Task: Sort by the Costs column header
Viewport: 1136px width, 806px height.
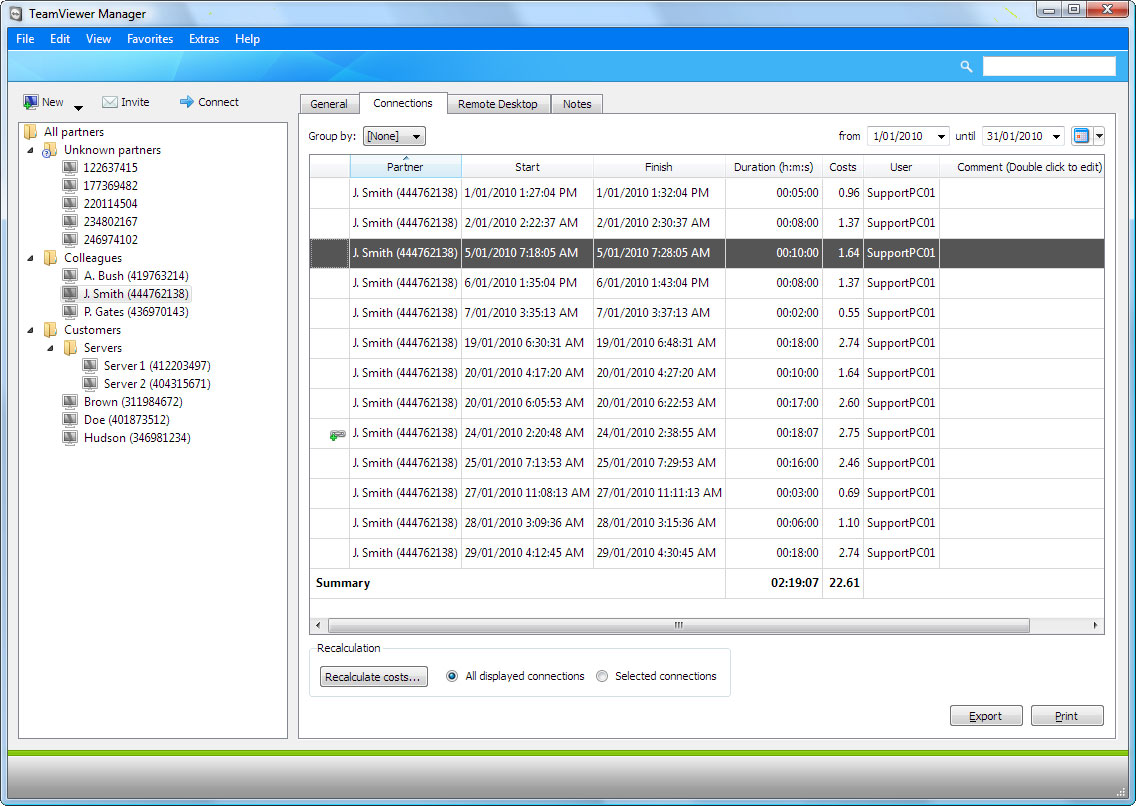Action: pyautogui.click(x=843, y=167)
